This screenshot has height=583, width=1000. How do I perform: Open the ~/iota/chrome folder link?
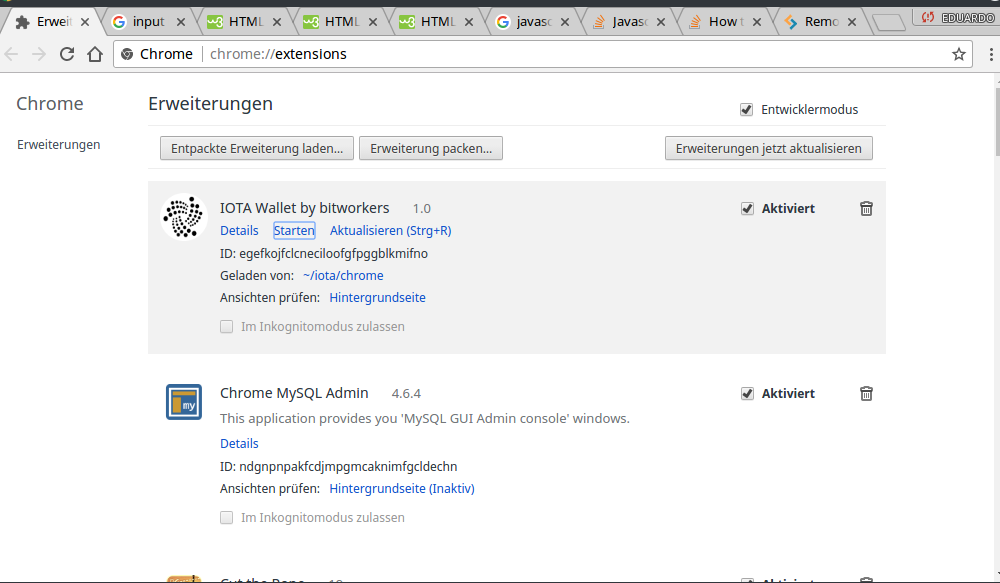click(343, 276)
